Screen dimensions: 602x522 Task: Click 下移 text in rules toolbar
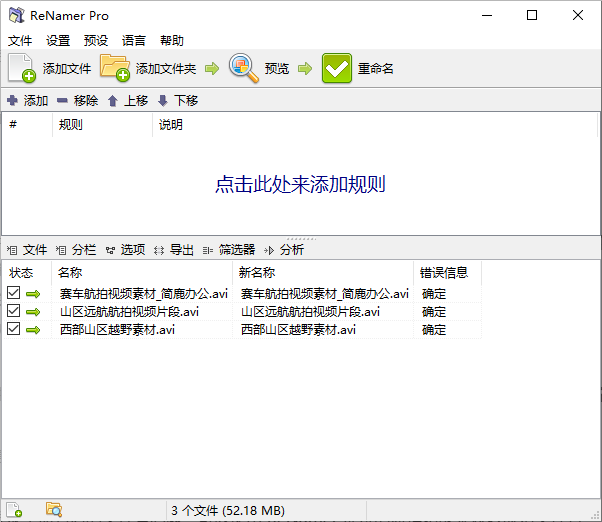[186, 101]
